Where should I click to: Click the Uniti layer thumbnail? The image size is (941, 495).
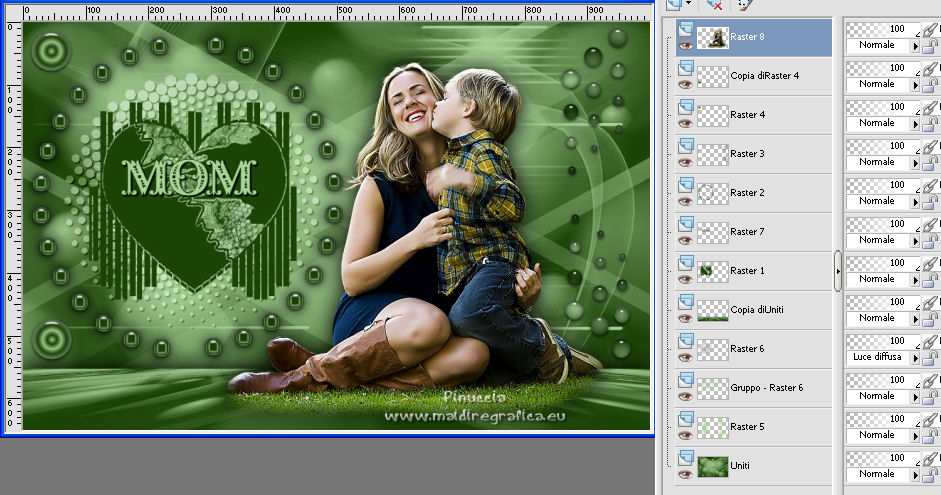(x=712, y=466)
